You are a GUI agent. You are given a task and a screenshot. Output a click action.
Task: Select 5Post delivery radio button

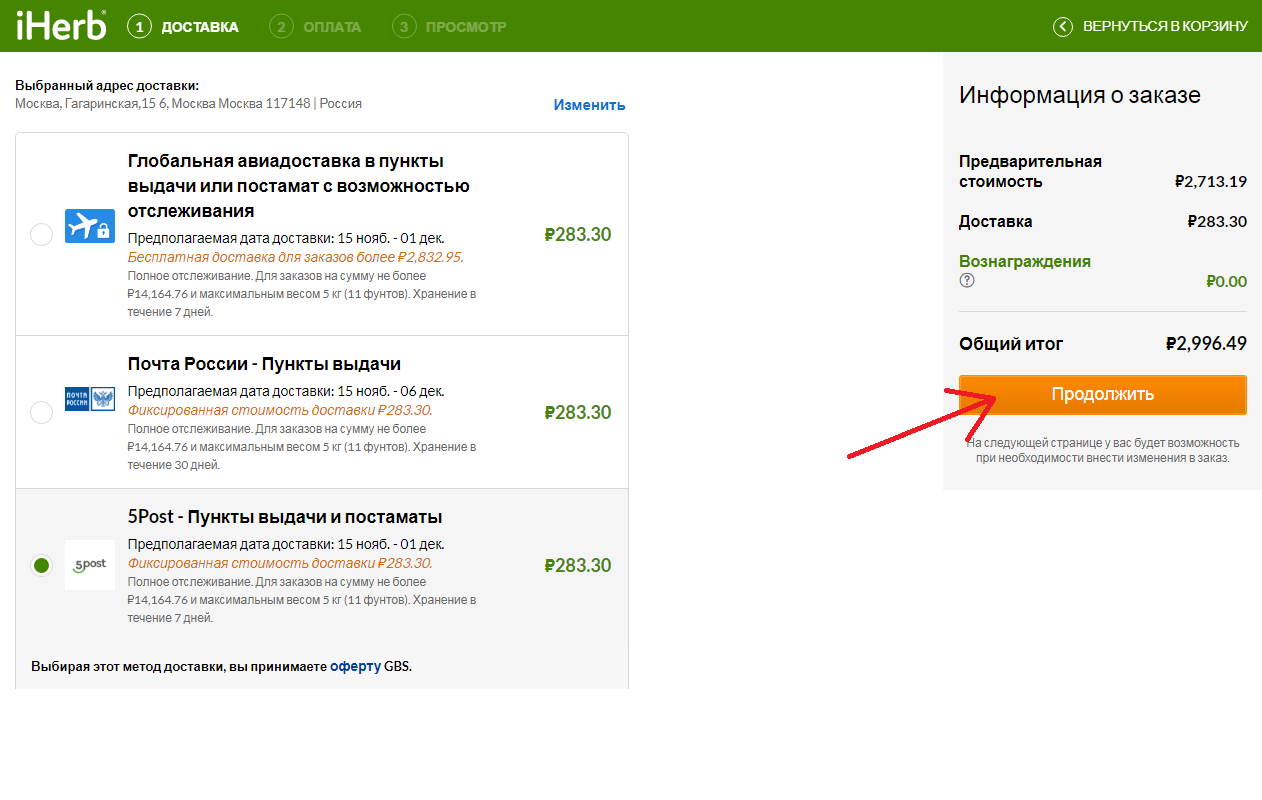pos(41,565)
